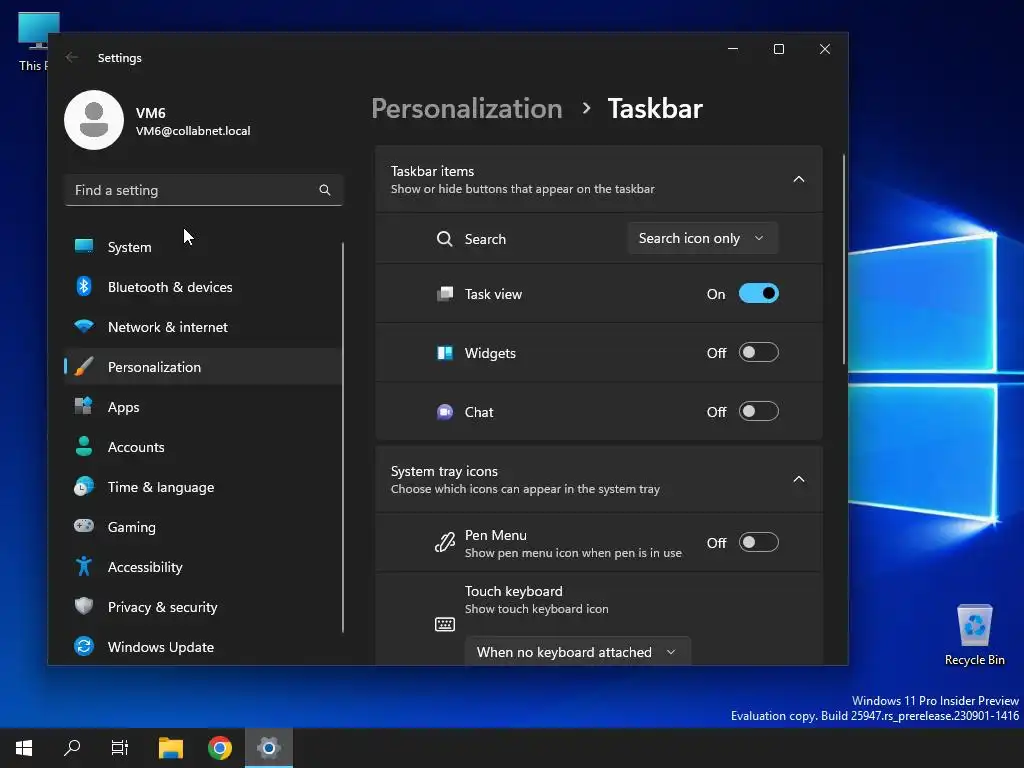
Task: Click the Accessibility label in sidebar
Action: click(x=145, y=567)
